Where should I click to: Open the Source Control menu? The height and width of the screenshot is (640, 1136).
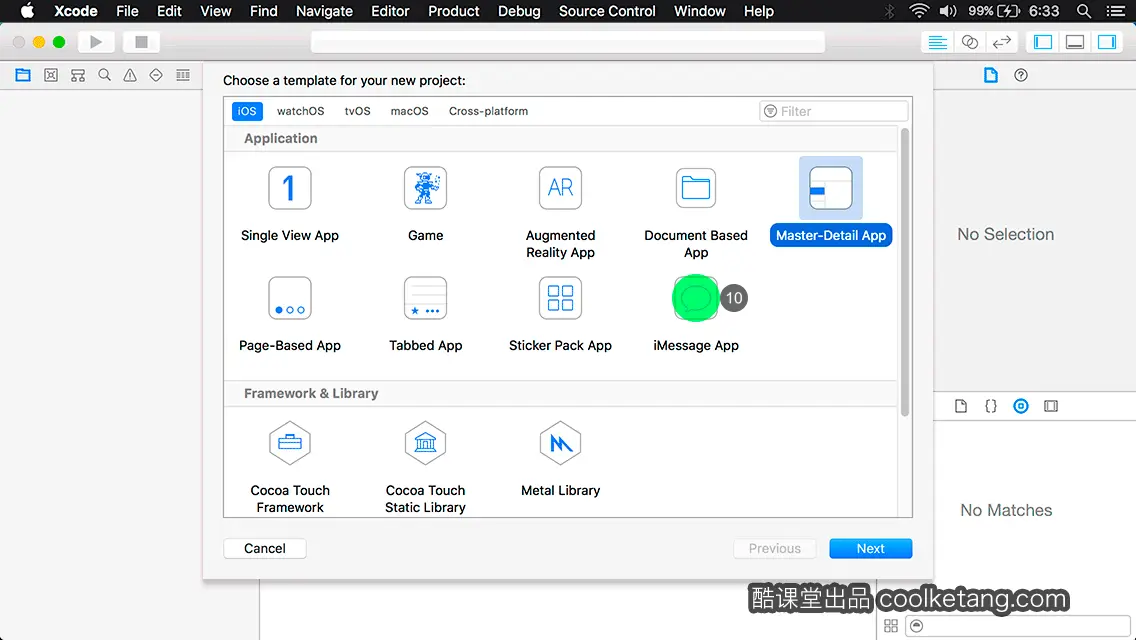tap(607, 11)
